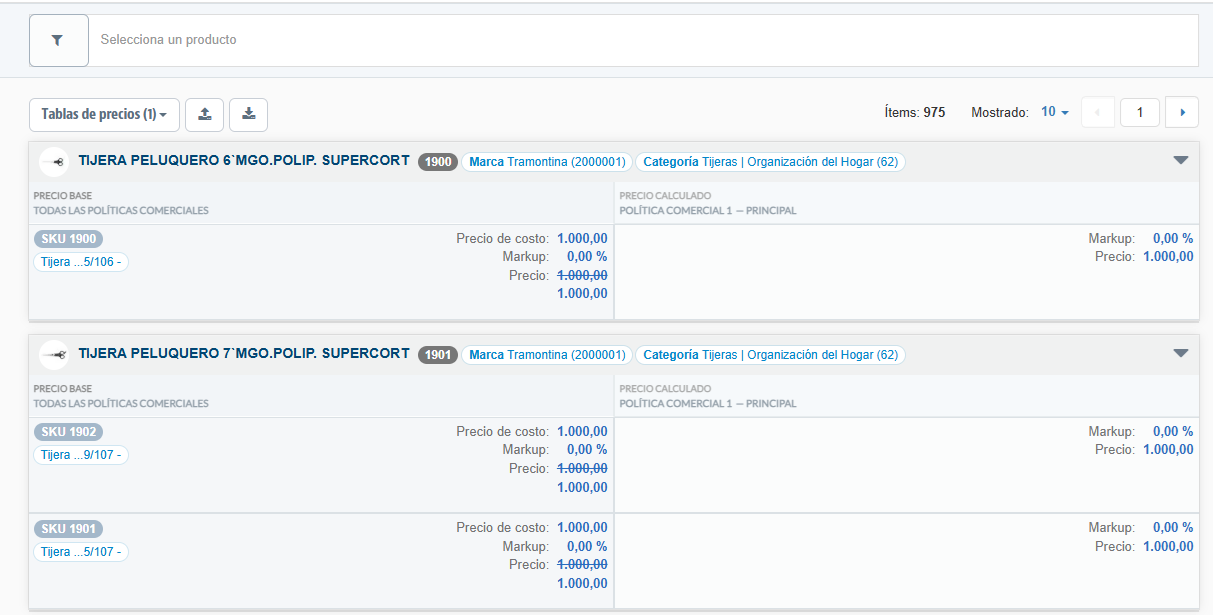Open thumbnail of the 6` scissors product
1213x615 pixels.
click(53, 161)
